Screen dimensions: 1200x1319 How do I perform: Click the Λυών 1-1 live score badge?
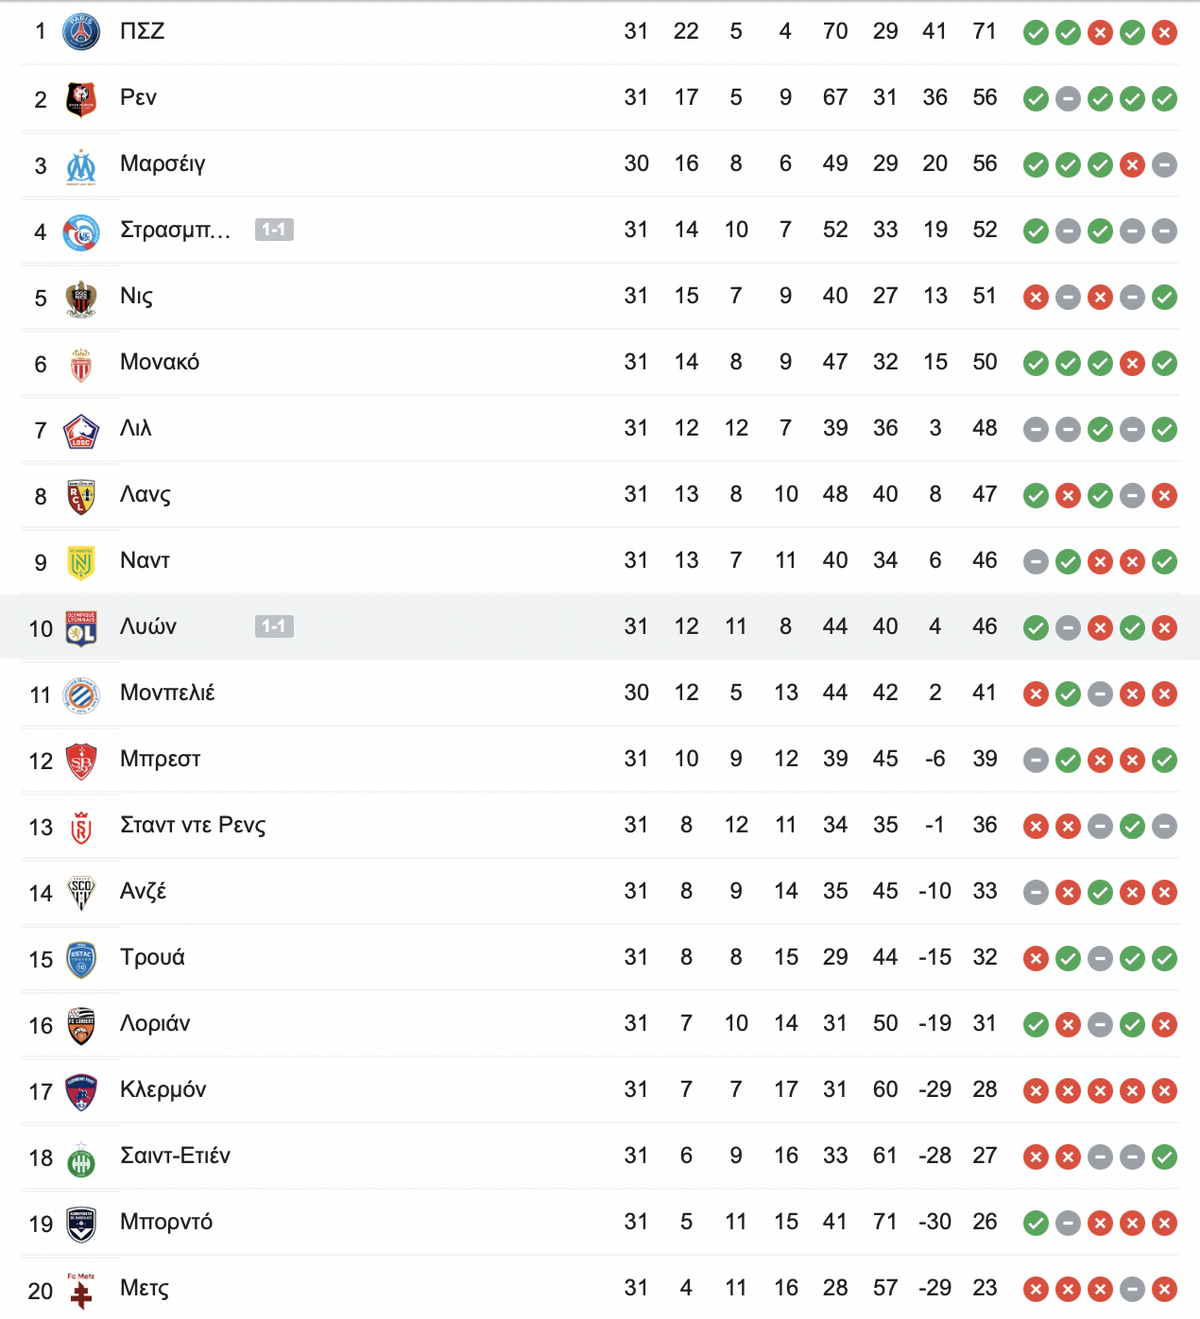point(274,627)
